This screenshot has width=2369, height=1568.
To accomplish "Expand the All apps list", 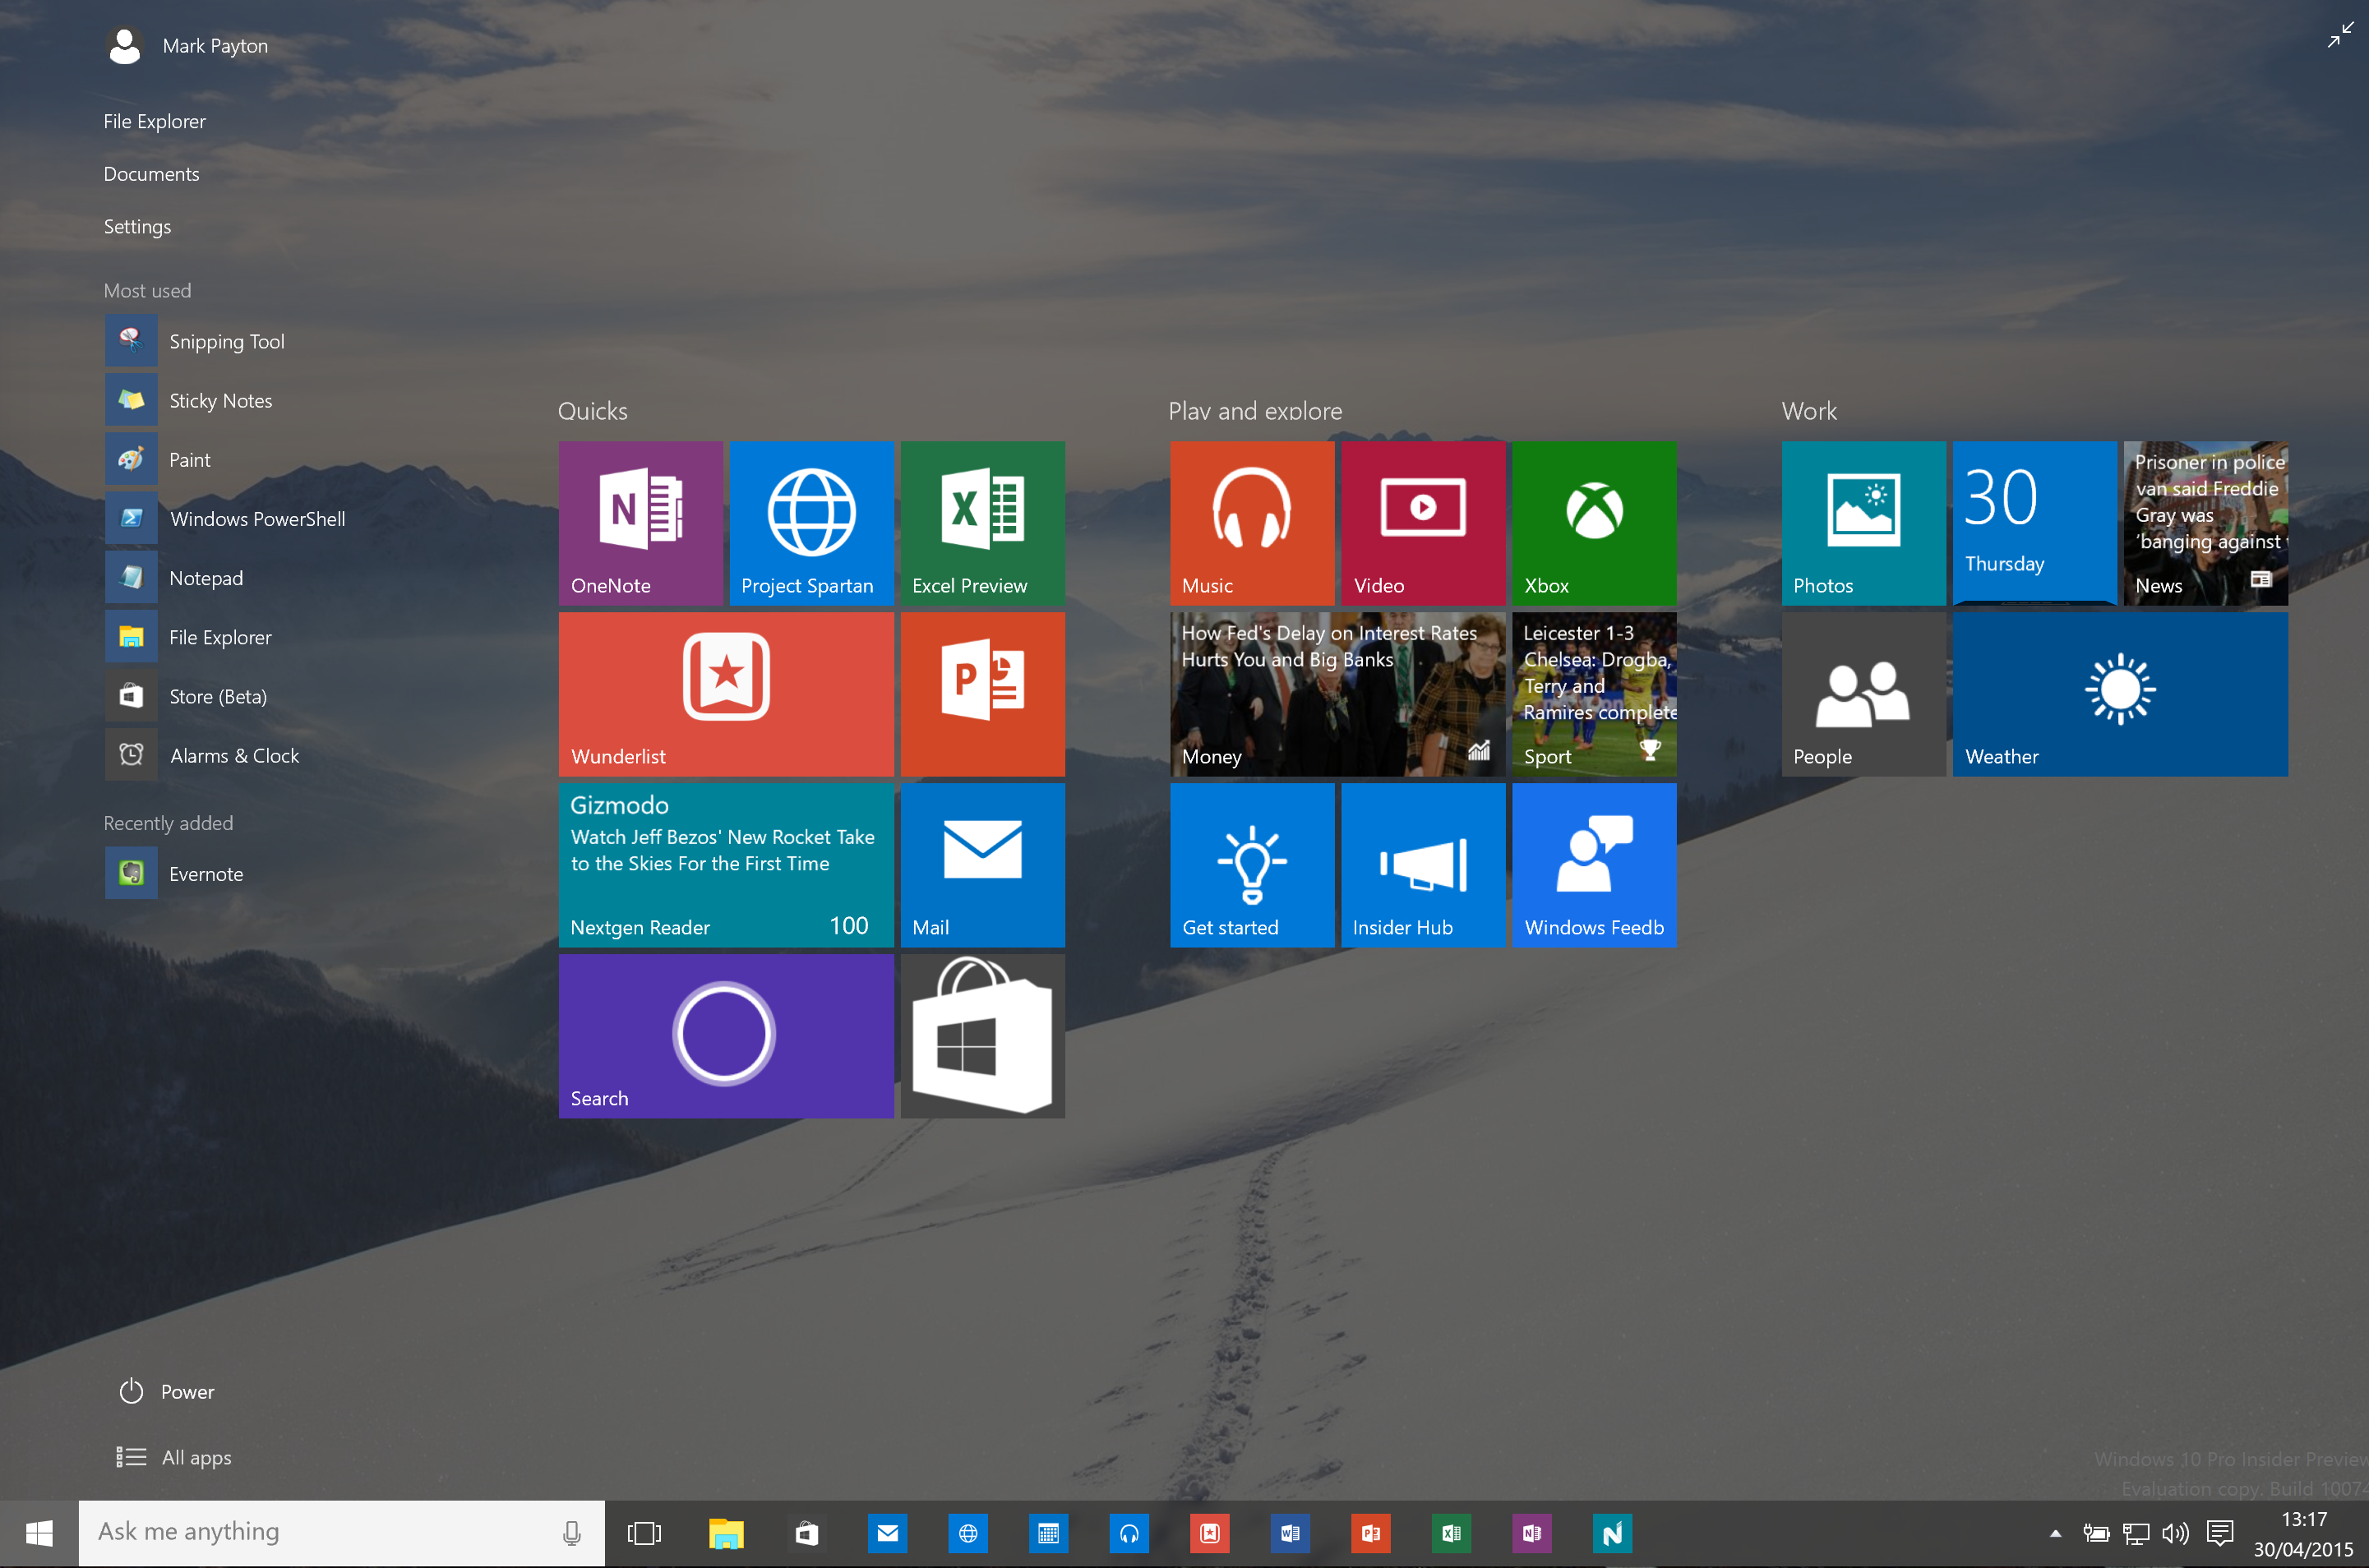I will click(174, 1457).
